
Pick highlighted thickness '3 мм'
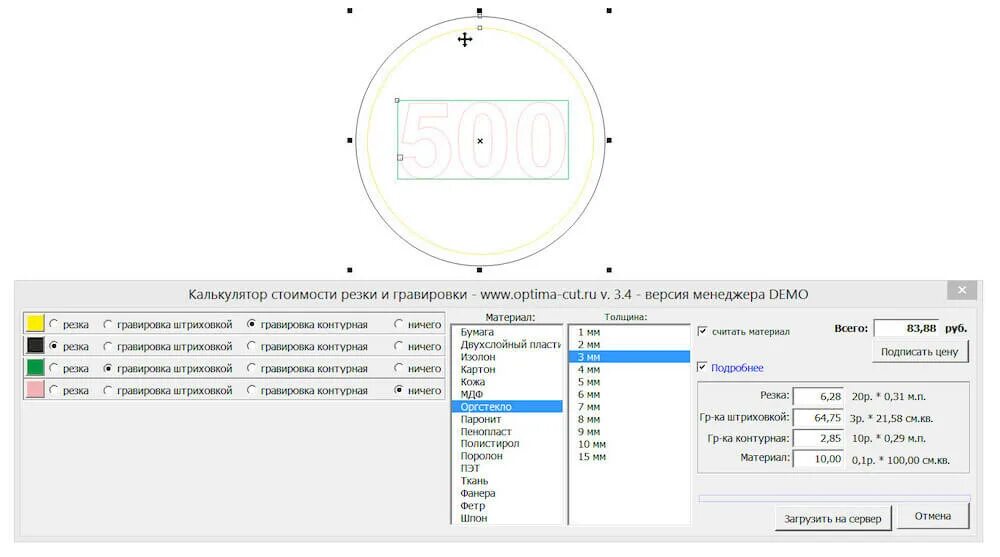(x=629, y=357)
